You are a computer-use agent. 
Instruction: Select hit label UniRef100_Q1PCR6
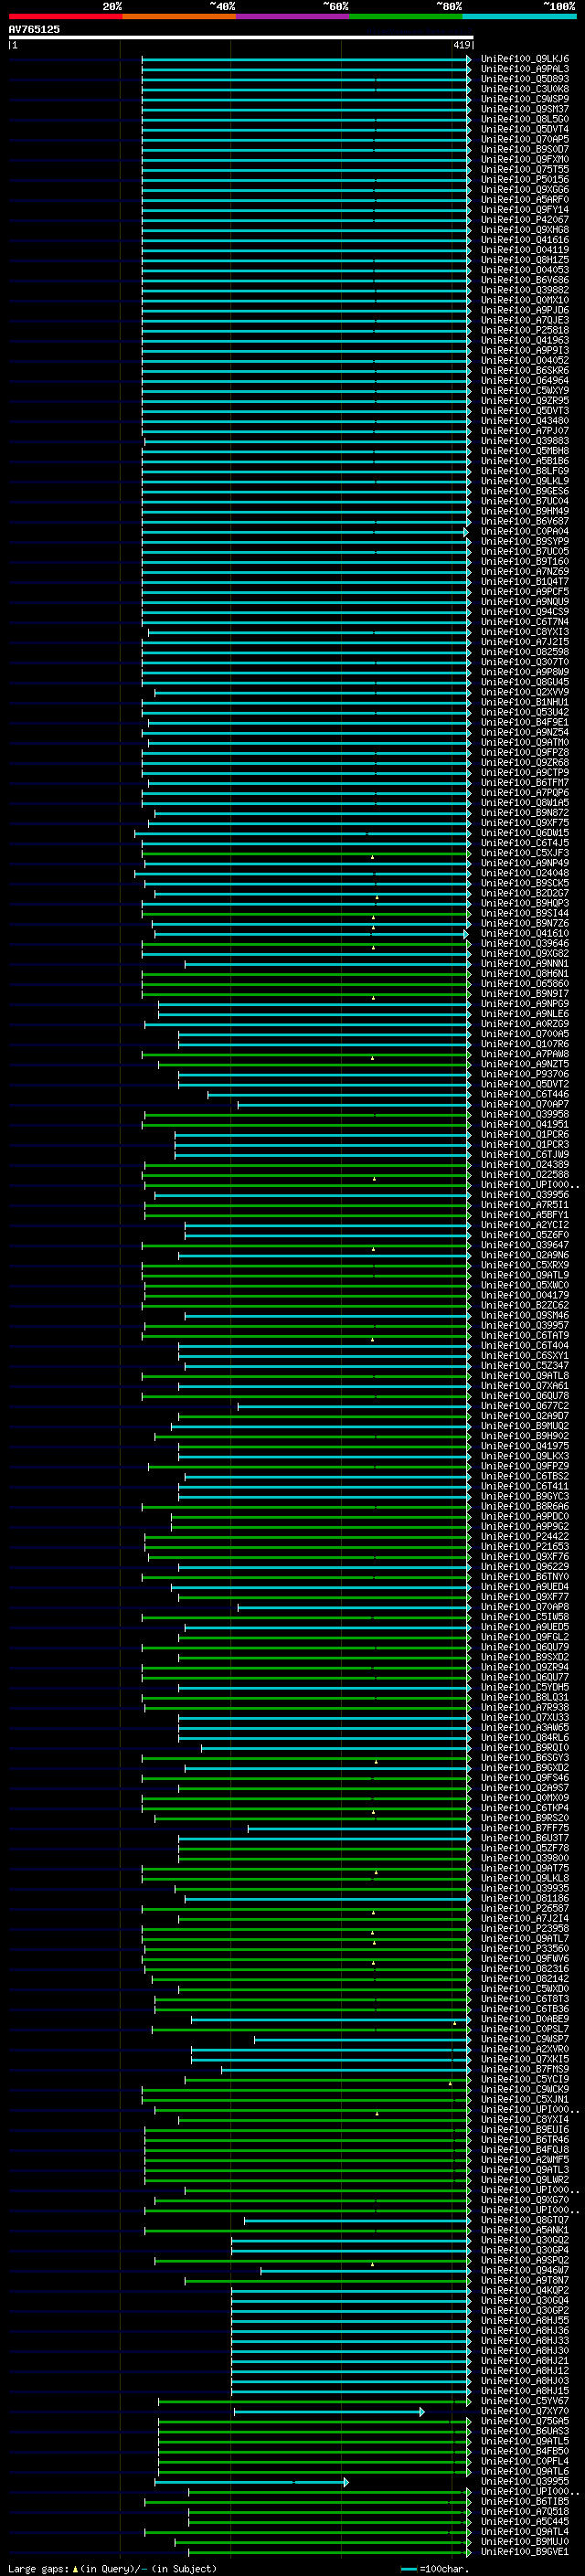pos(524,1135)
